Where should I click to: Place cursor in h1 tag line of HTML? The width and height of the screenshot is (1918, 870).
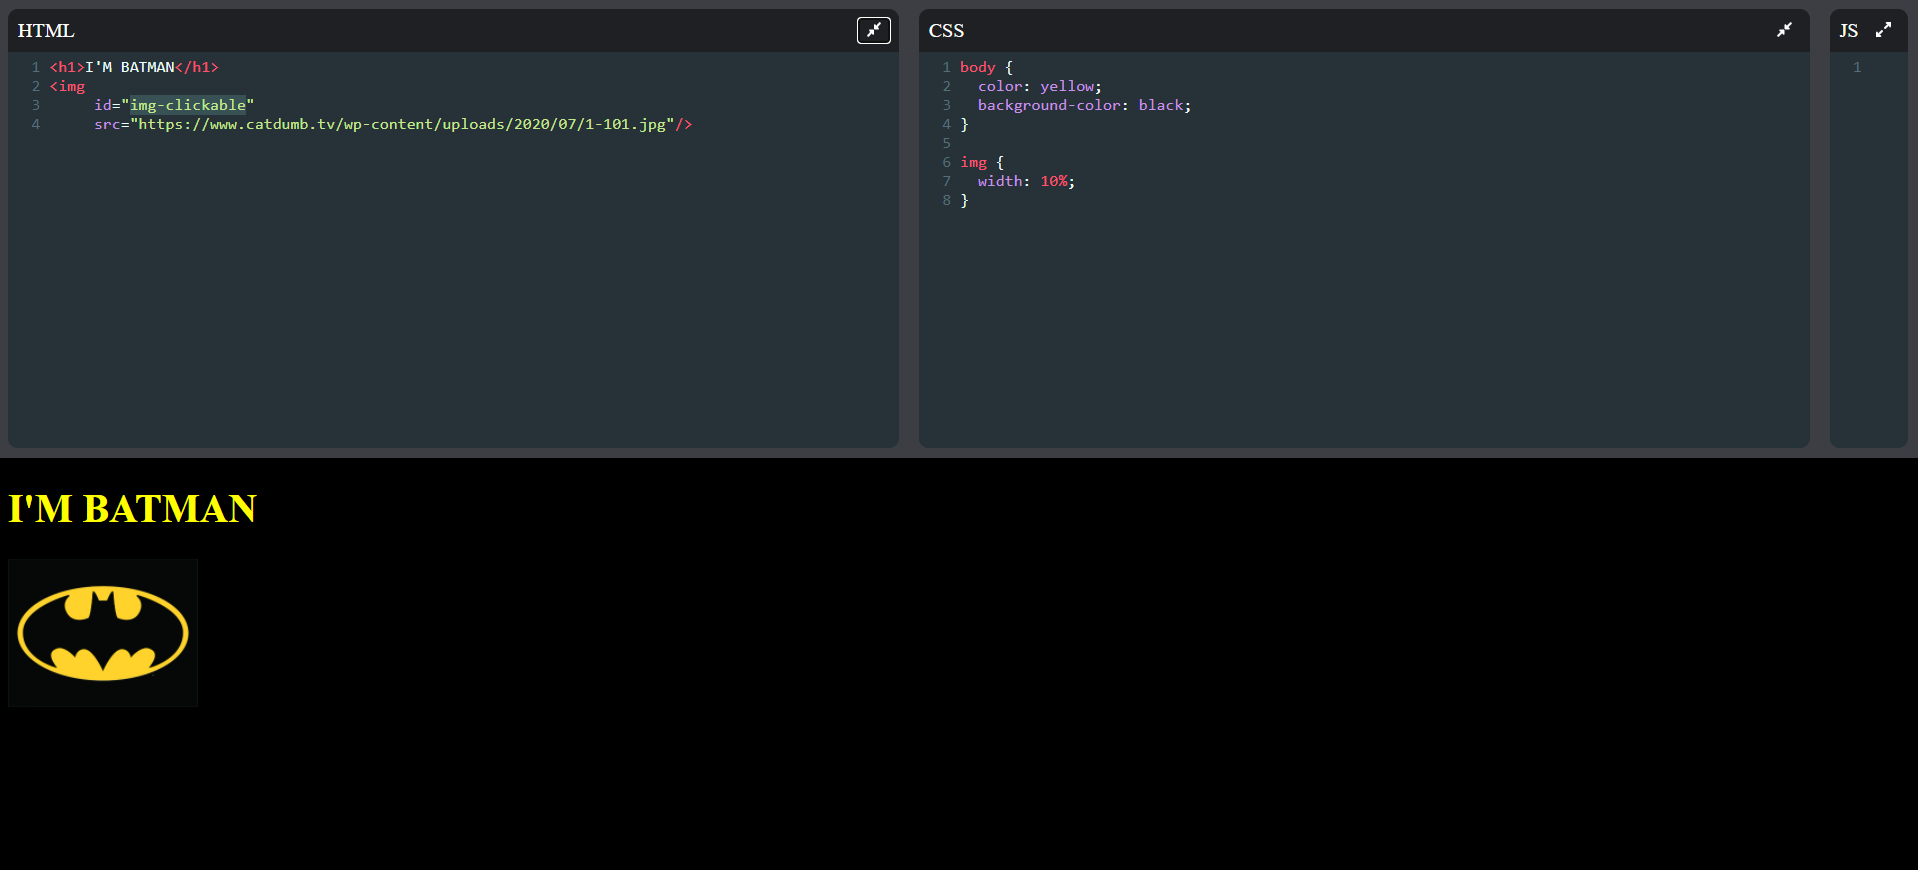[x=134, y=67]
